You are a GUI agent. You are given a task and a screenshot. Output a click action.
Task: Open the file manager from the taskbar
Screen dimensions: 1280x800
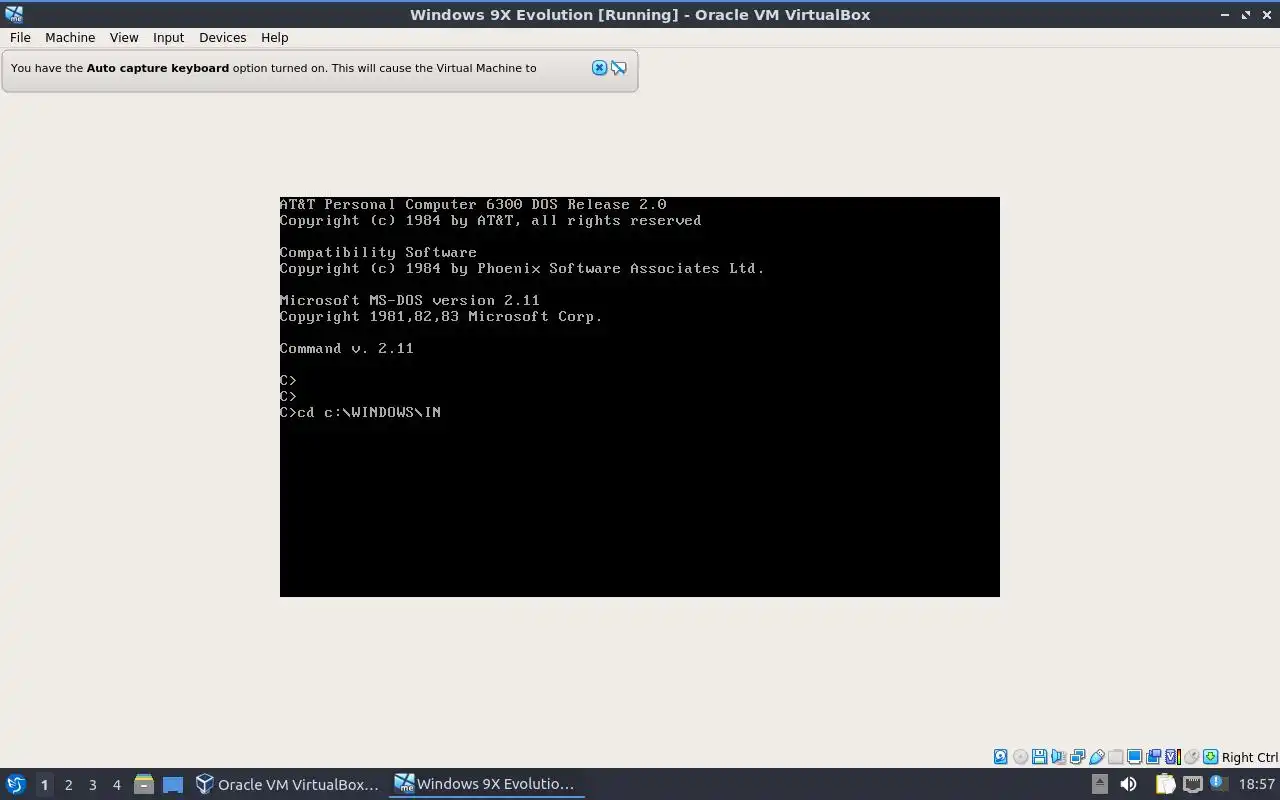[x=144, y=784]
